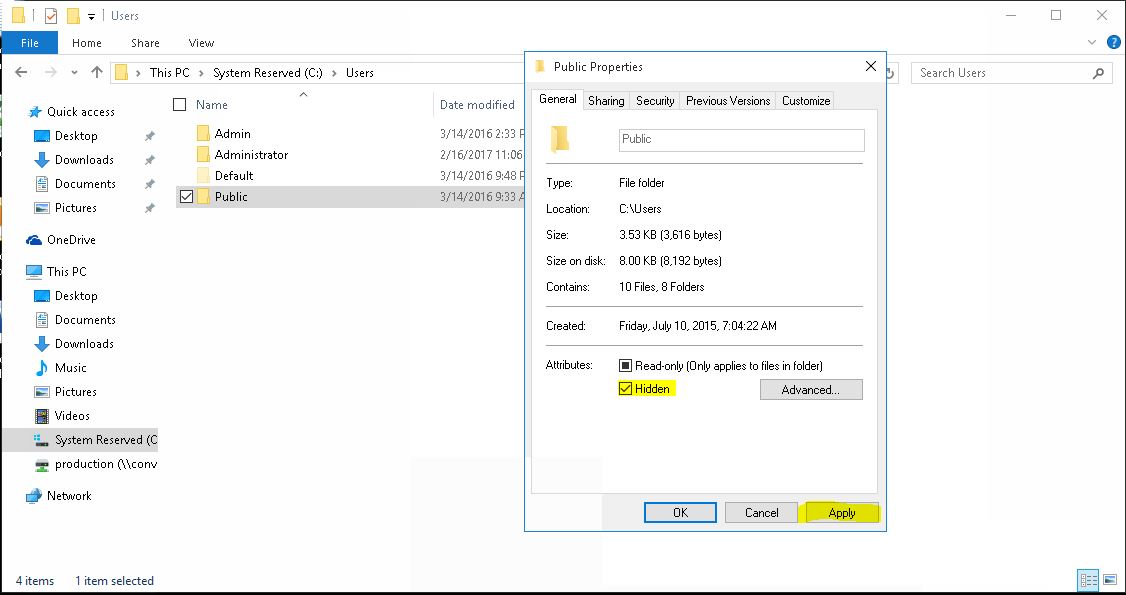Switch to the General tab in Properties

tap(558, 100)
